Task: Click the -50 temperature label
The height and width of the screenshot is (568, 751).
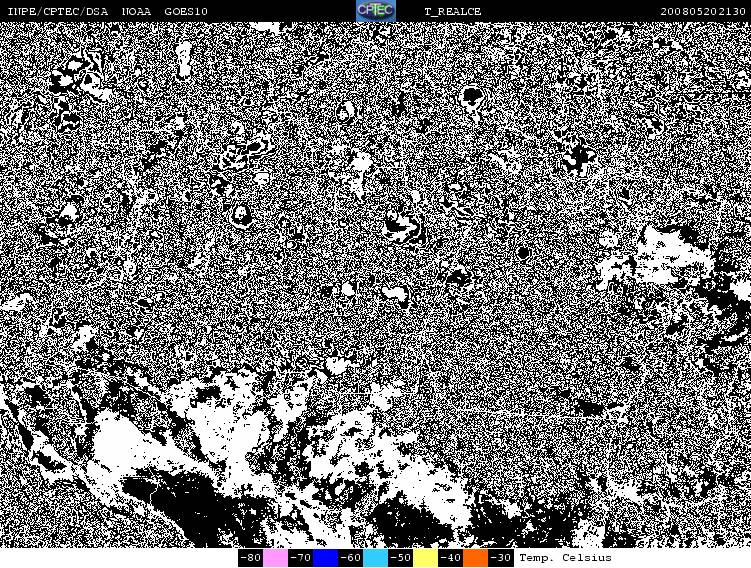Action: [x=400, y=558]
